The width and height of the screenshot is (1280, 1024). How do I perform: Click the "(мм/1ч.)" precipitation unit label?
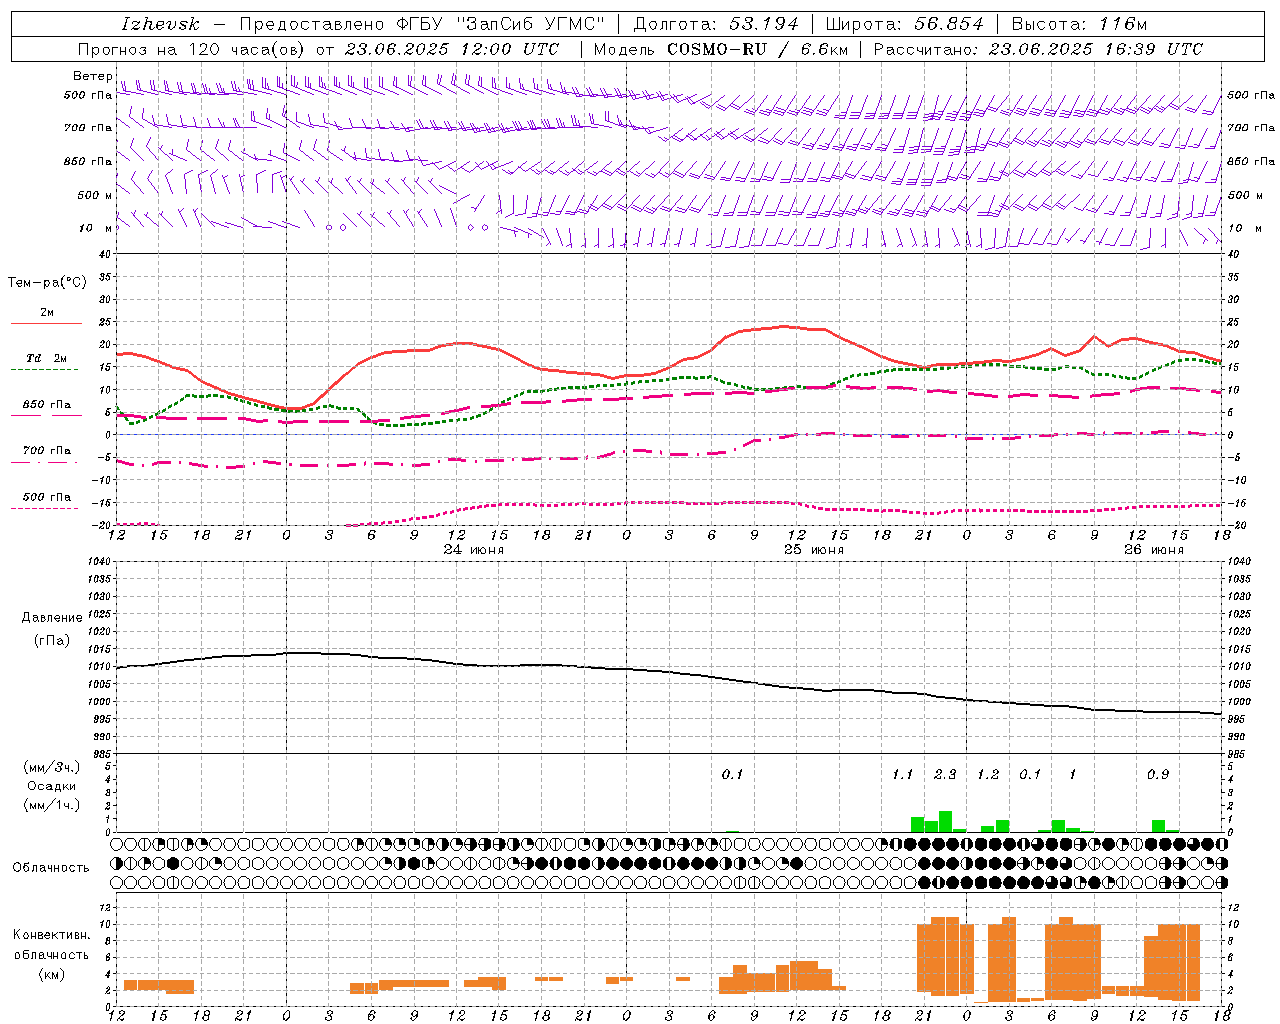[52, 805]
